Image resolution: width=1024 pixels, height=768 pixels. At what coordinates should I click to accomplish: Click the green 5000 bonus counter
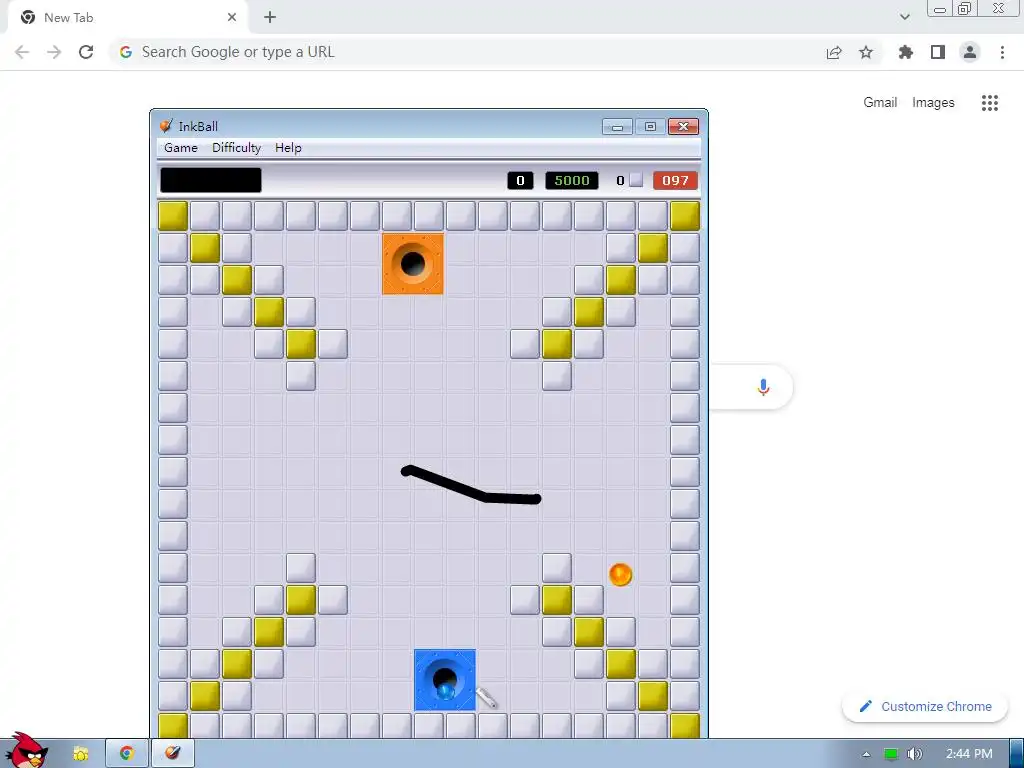[572, 180]
